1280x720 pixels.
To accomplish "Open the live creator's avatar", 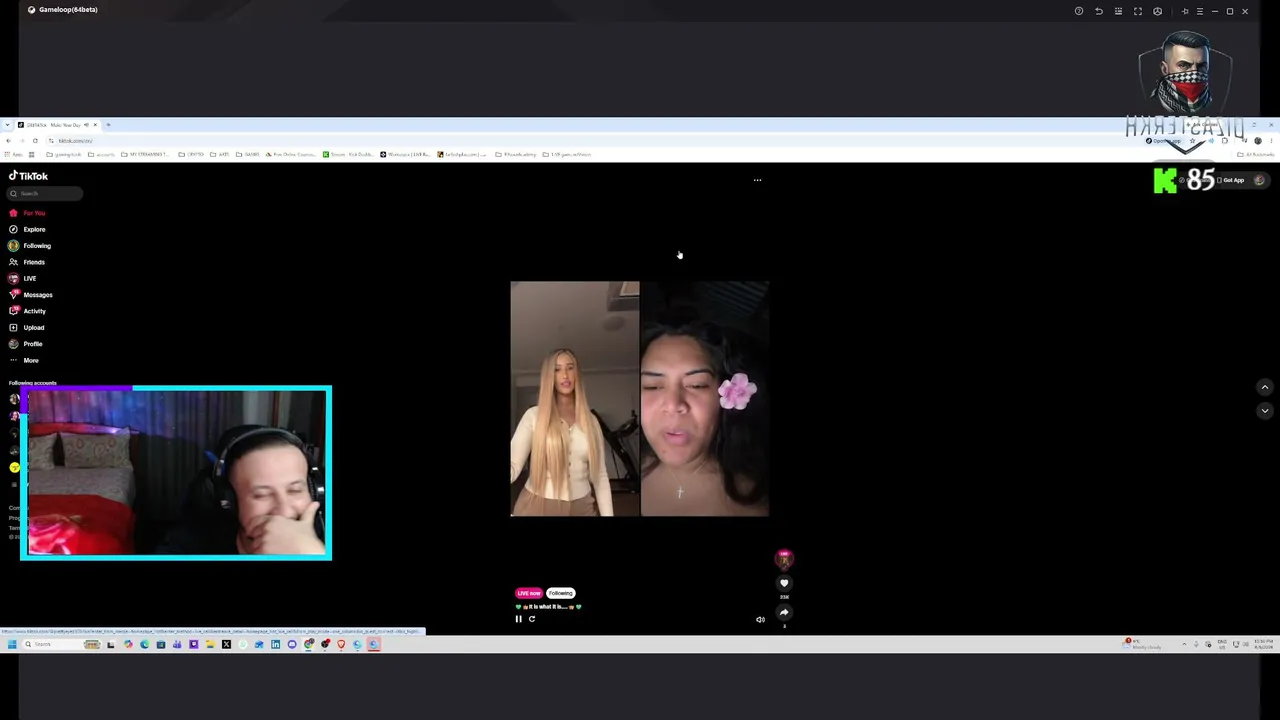I will pos(784,559).
